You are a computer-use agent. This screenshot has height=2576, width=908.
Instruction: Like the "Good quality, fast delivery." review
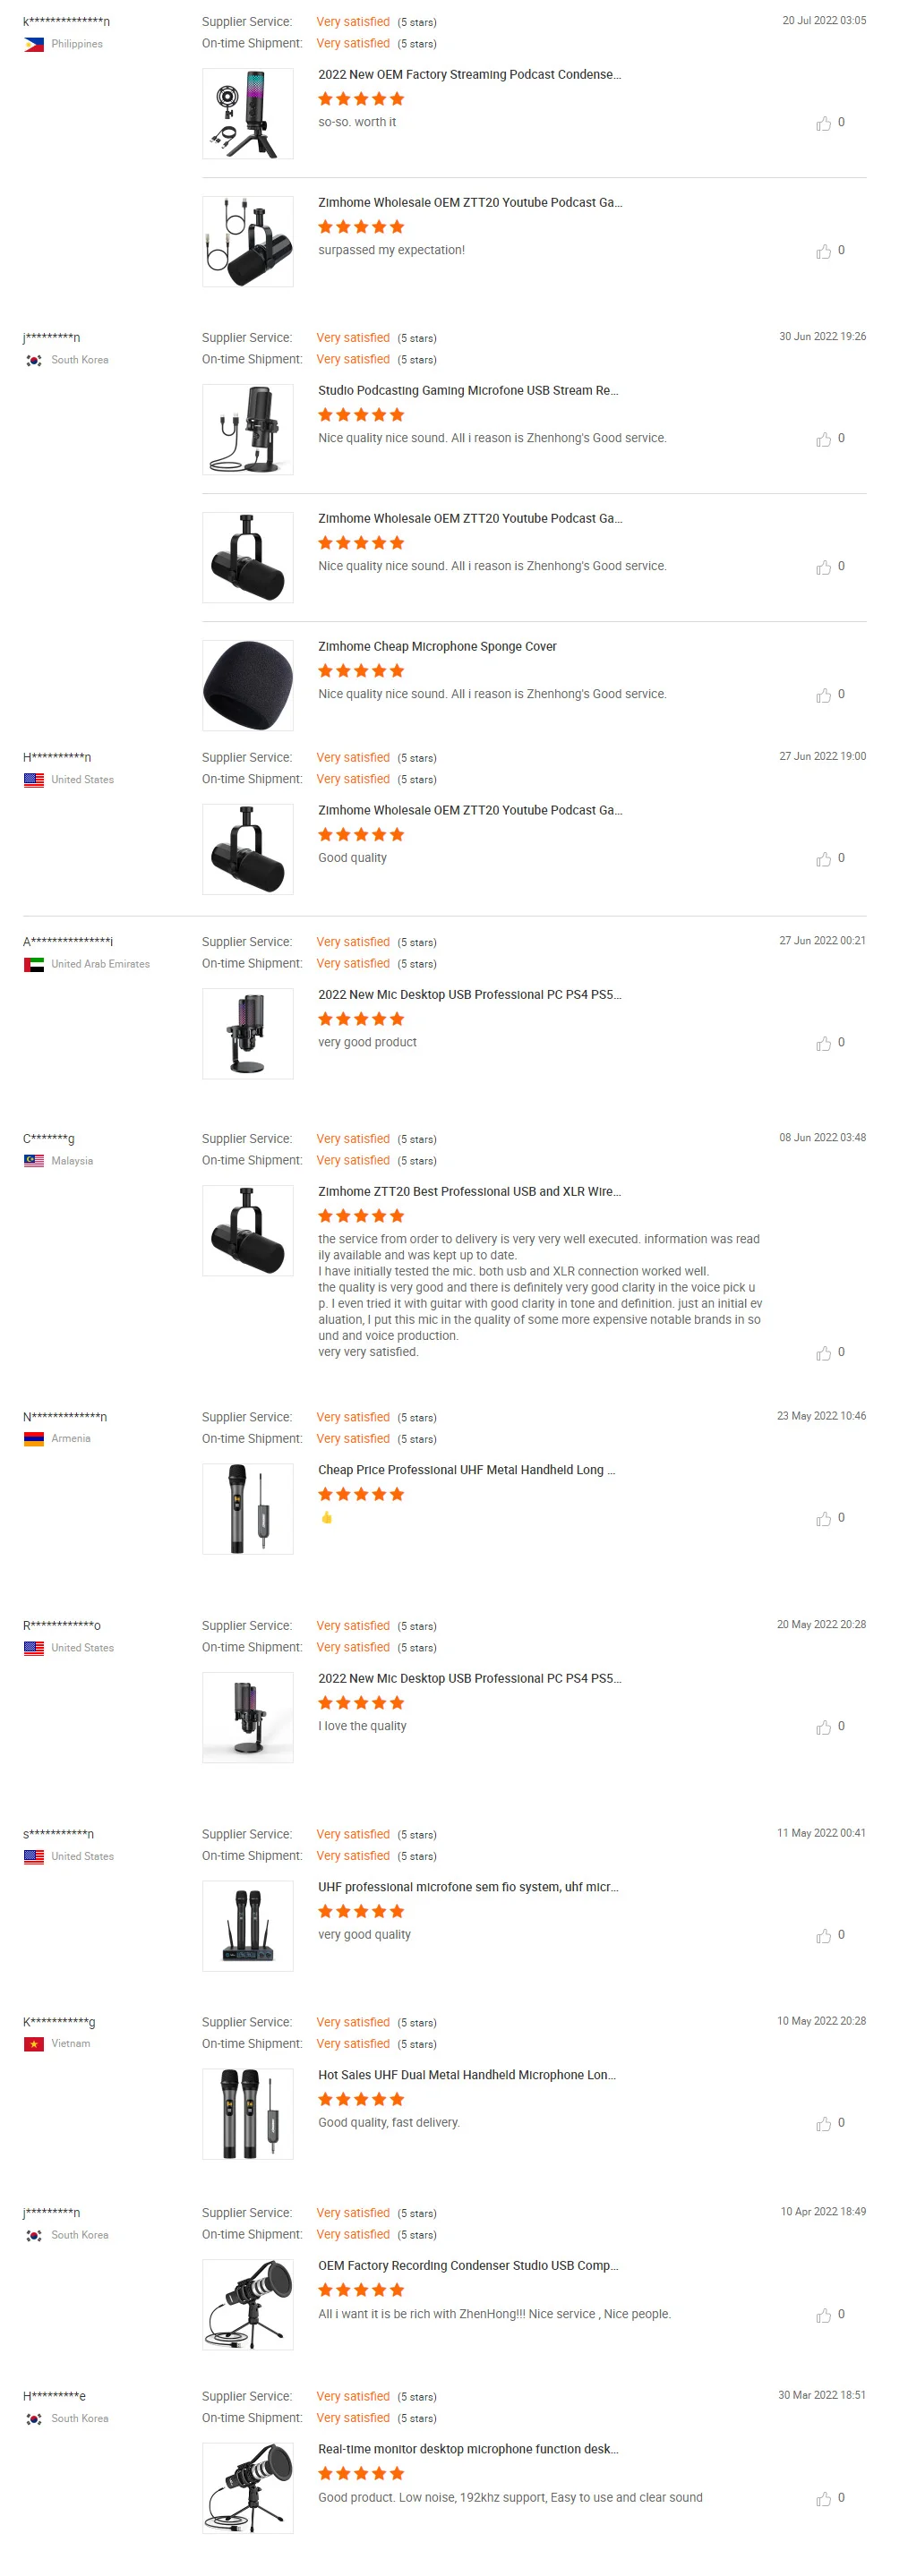tap(823, 2124)
